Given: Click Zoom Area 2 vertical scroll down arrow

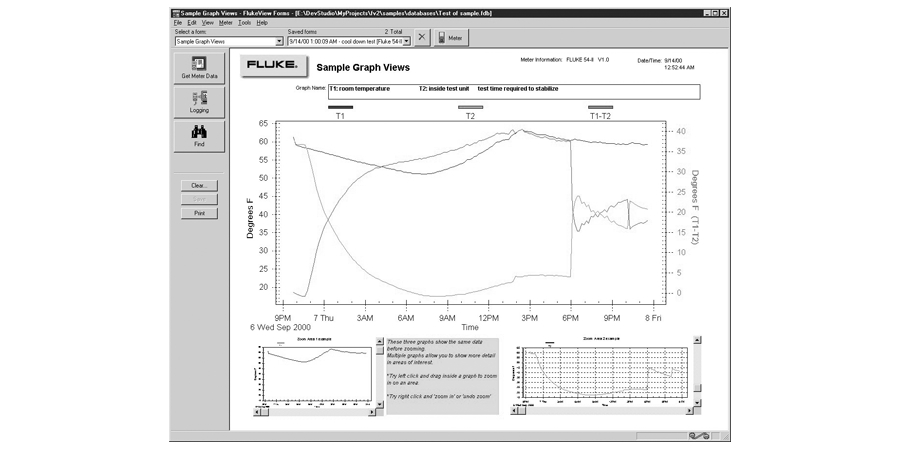Looking at the screenshot, I should (697, 403).
